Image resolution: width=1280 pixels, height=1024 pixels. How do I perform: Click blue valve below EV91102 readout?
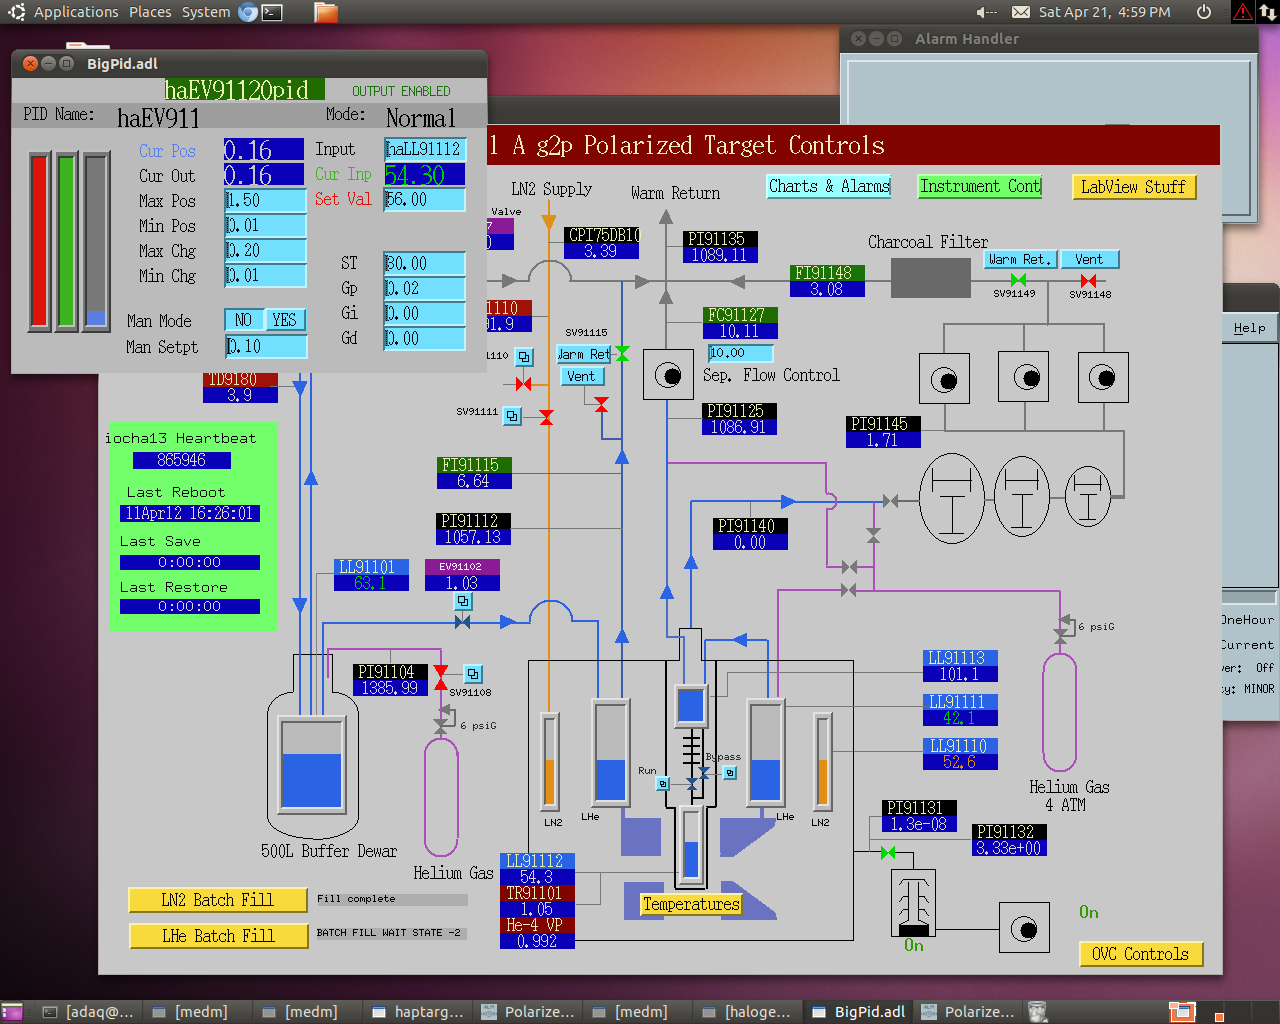[x=462, y=622]
